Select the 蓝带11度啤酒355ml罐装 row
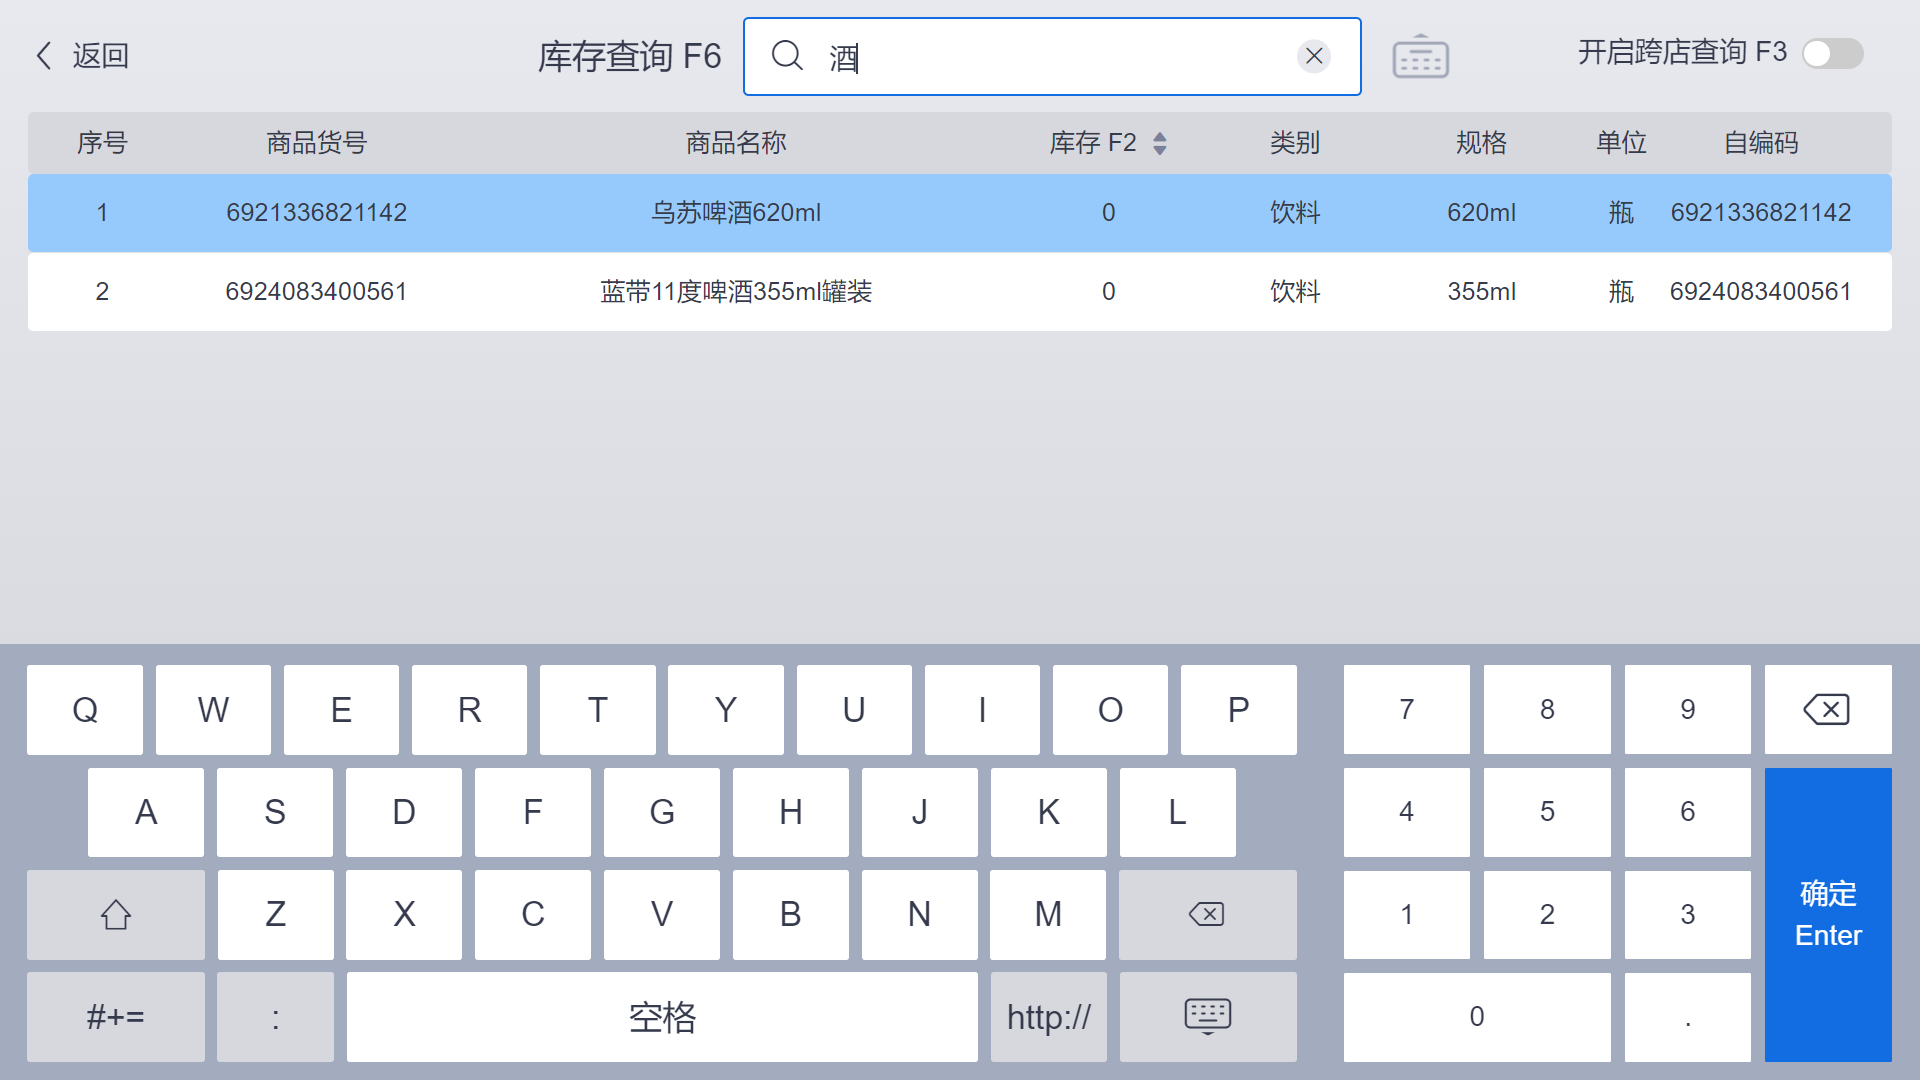 point(735,291)
